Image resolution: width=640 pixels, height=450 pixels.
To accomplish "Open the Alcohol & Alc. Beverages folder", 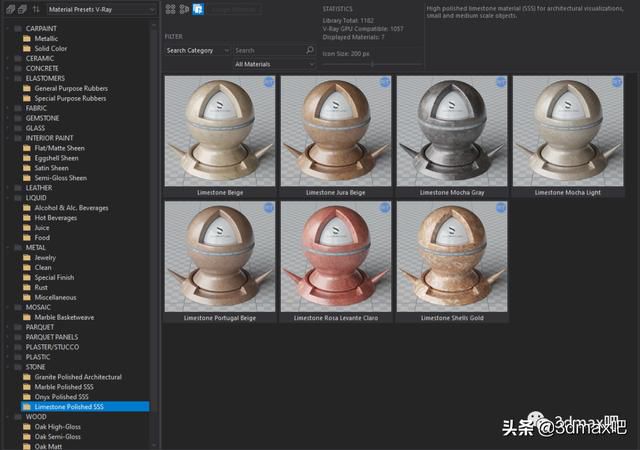I will pos(71,208).
